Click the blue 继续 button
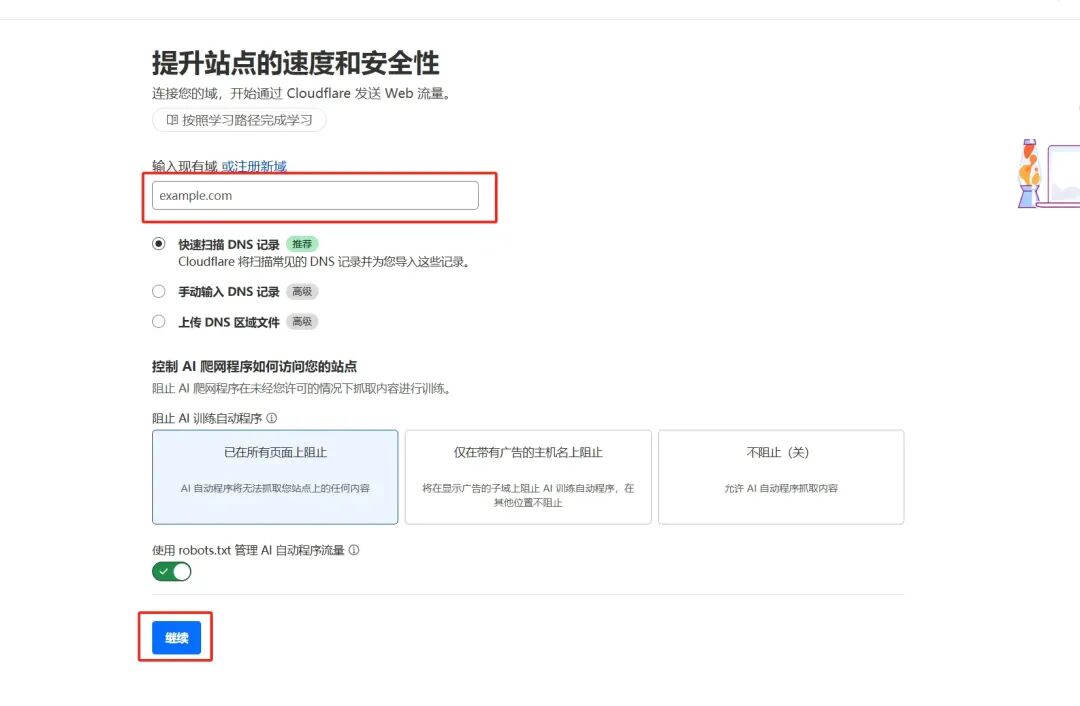This screenshot has width=1080, height=706. [176, 638]
